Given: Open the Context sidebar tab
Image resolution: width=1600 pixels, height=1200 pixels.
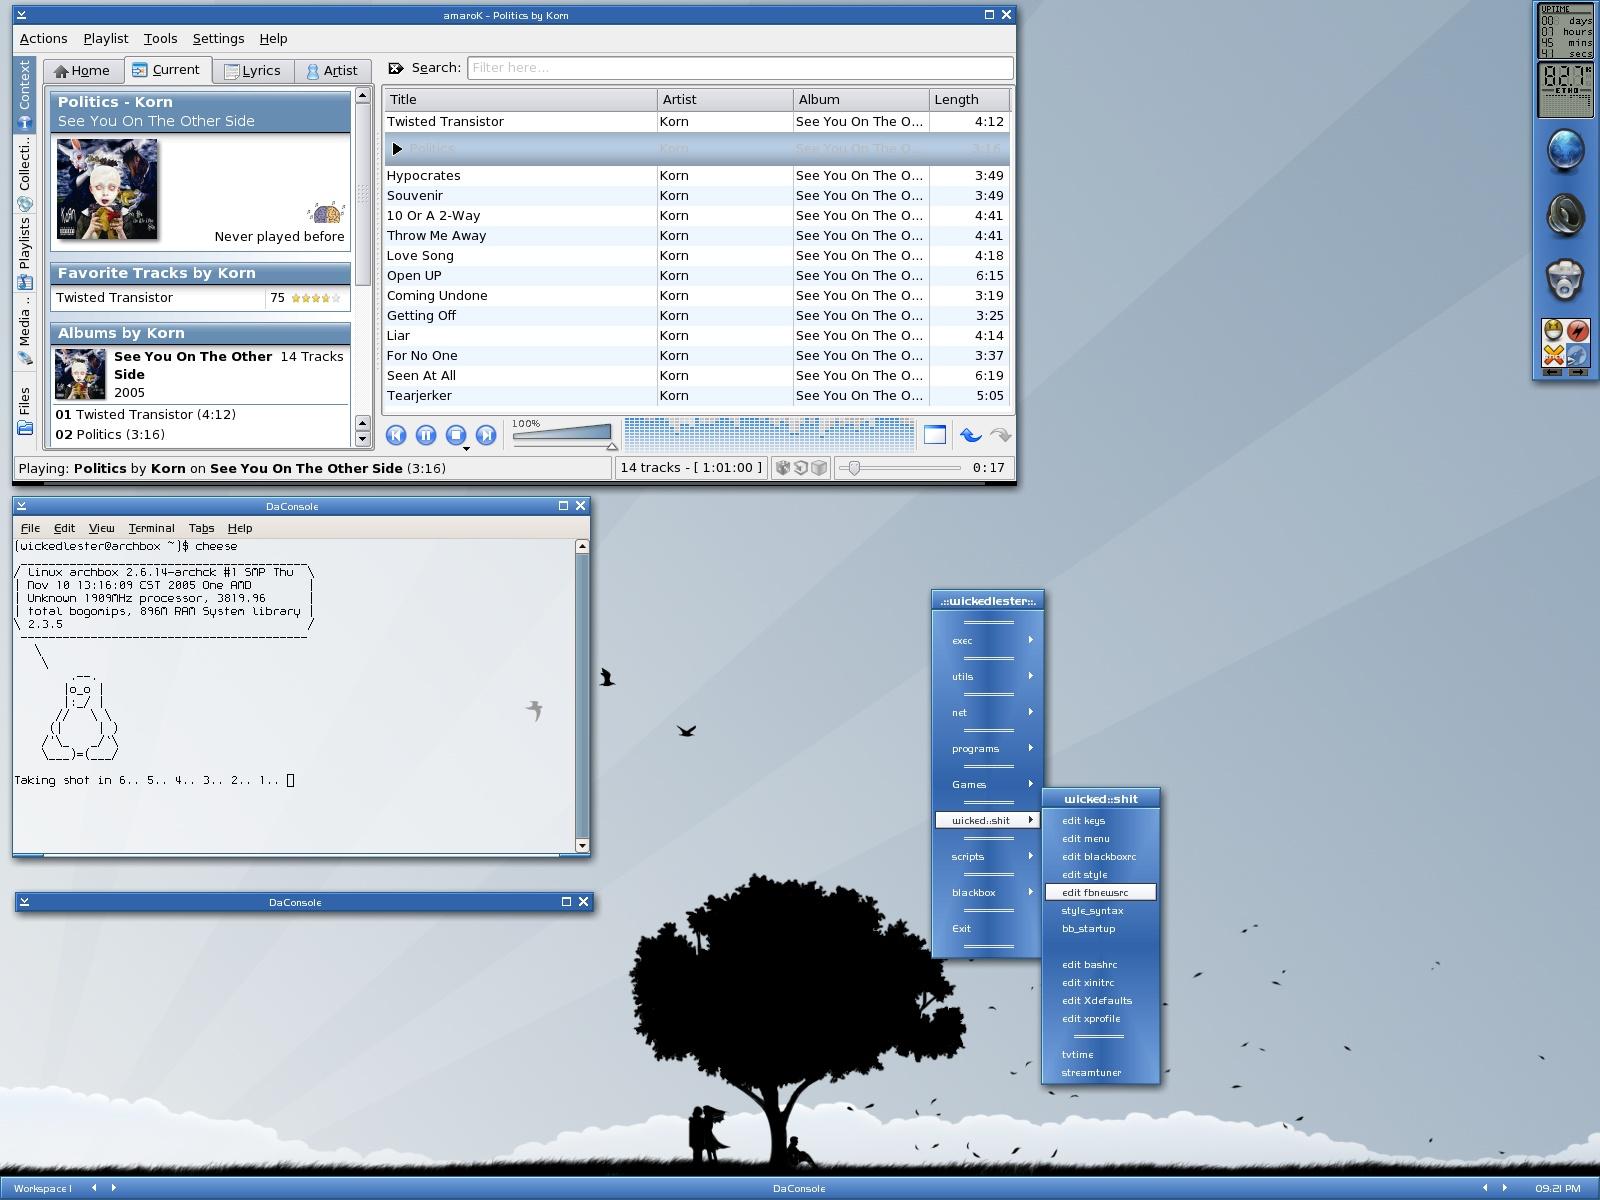Looking at the screenshot, I should 25,94.
